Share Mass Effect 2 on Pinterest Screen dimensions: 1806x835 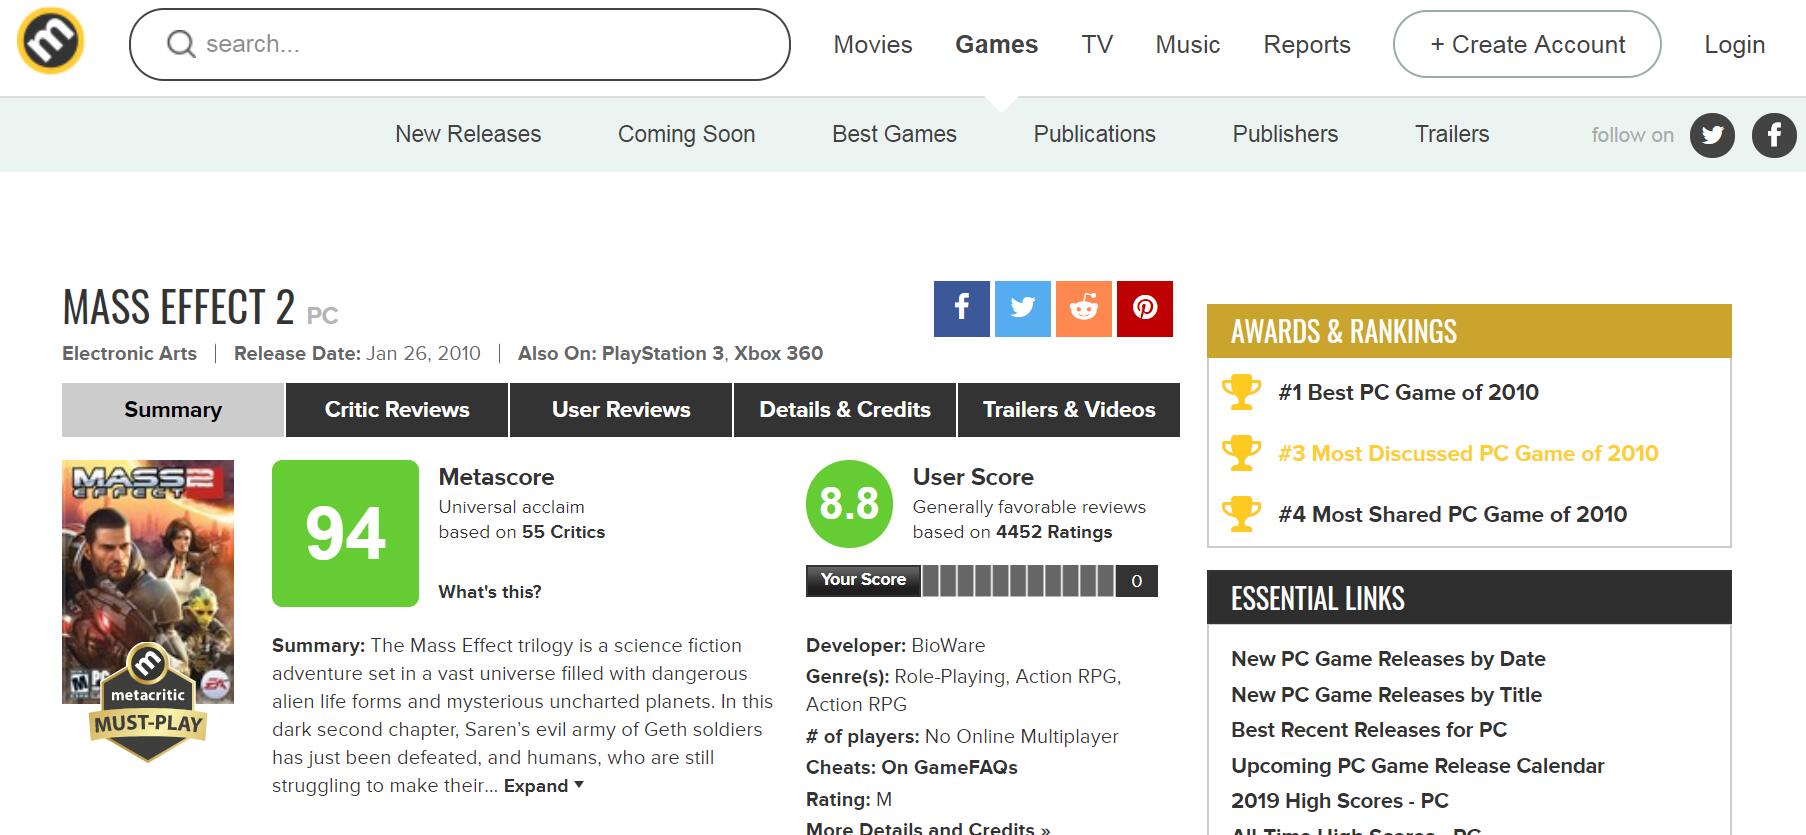click(x=1145, y=309)
